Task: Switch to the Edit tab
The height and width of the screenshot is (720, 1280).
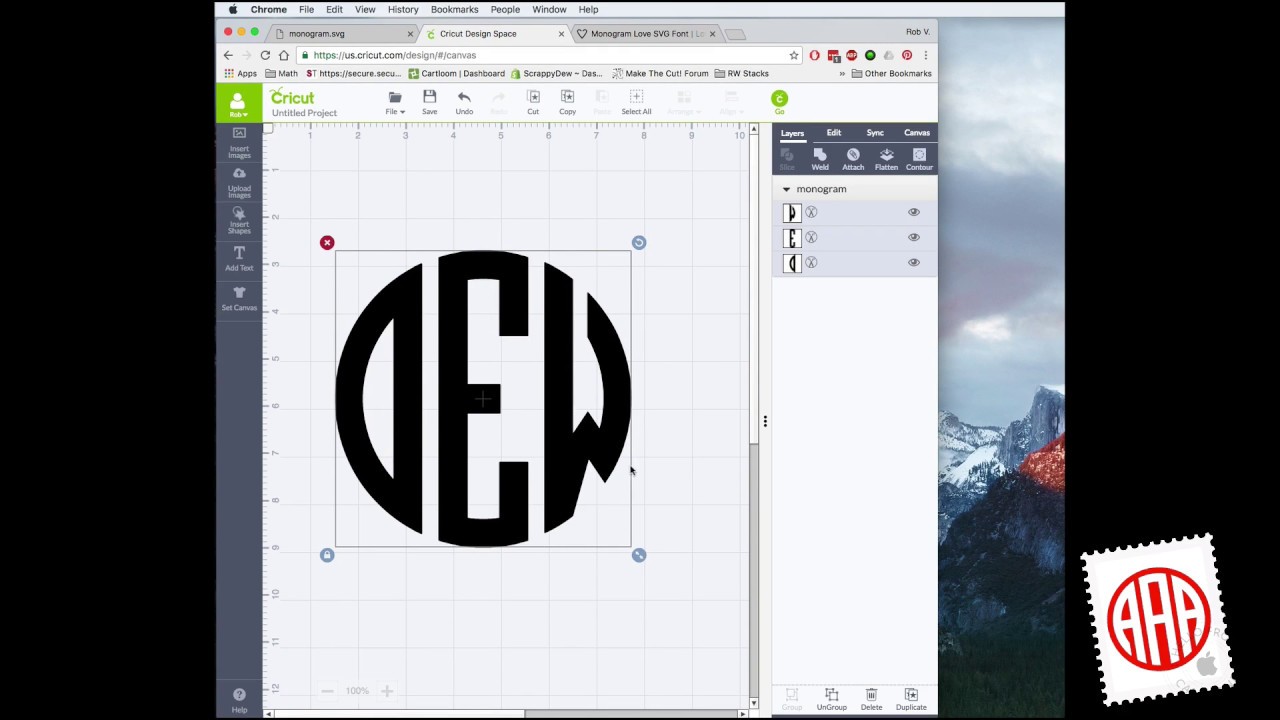Action: (834, 133)
